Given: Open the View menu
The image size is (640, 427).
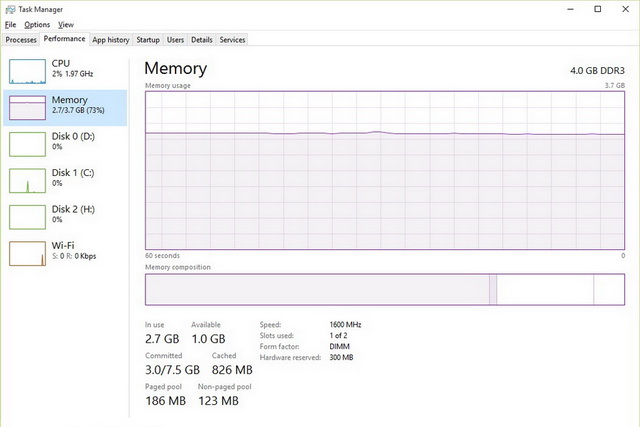Looking at the screenshot, I should (66, 24).
